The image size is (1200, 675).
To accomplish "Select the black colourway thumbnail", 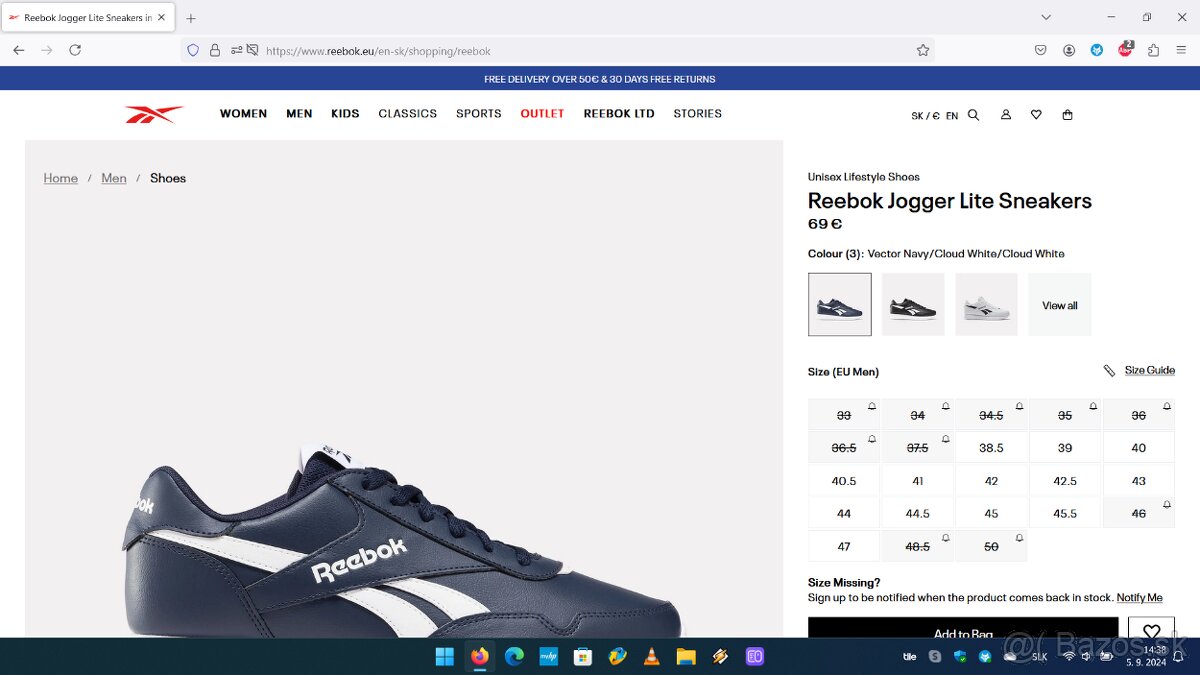I will point(912,304).
